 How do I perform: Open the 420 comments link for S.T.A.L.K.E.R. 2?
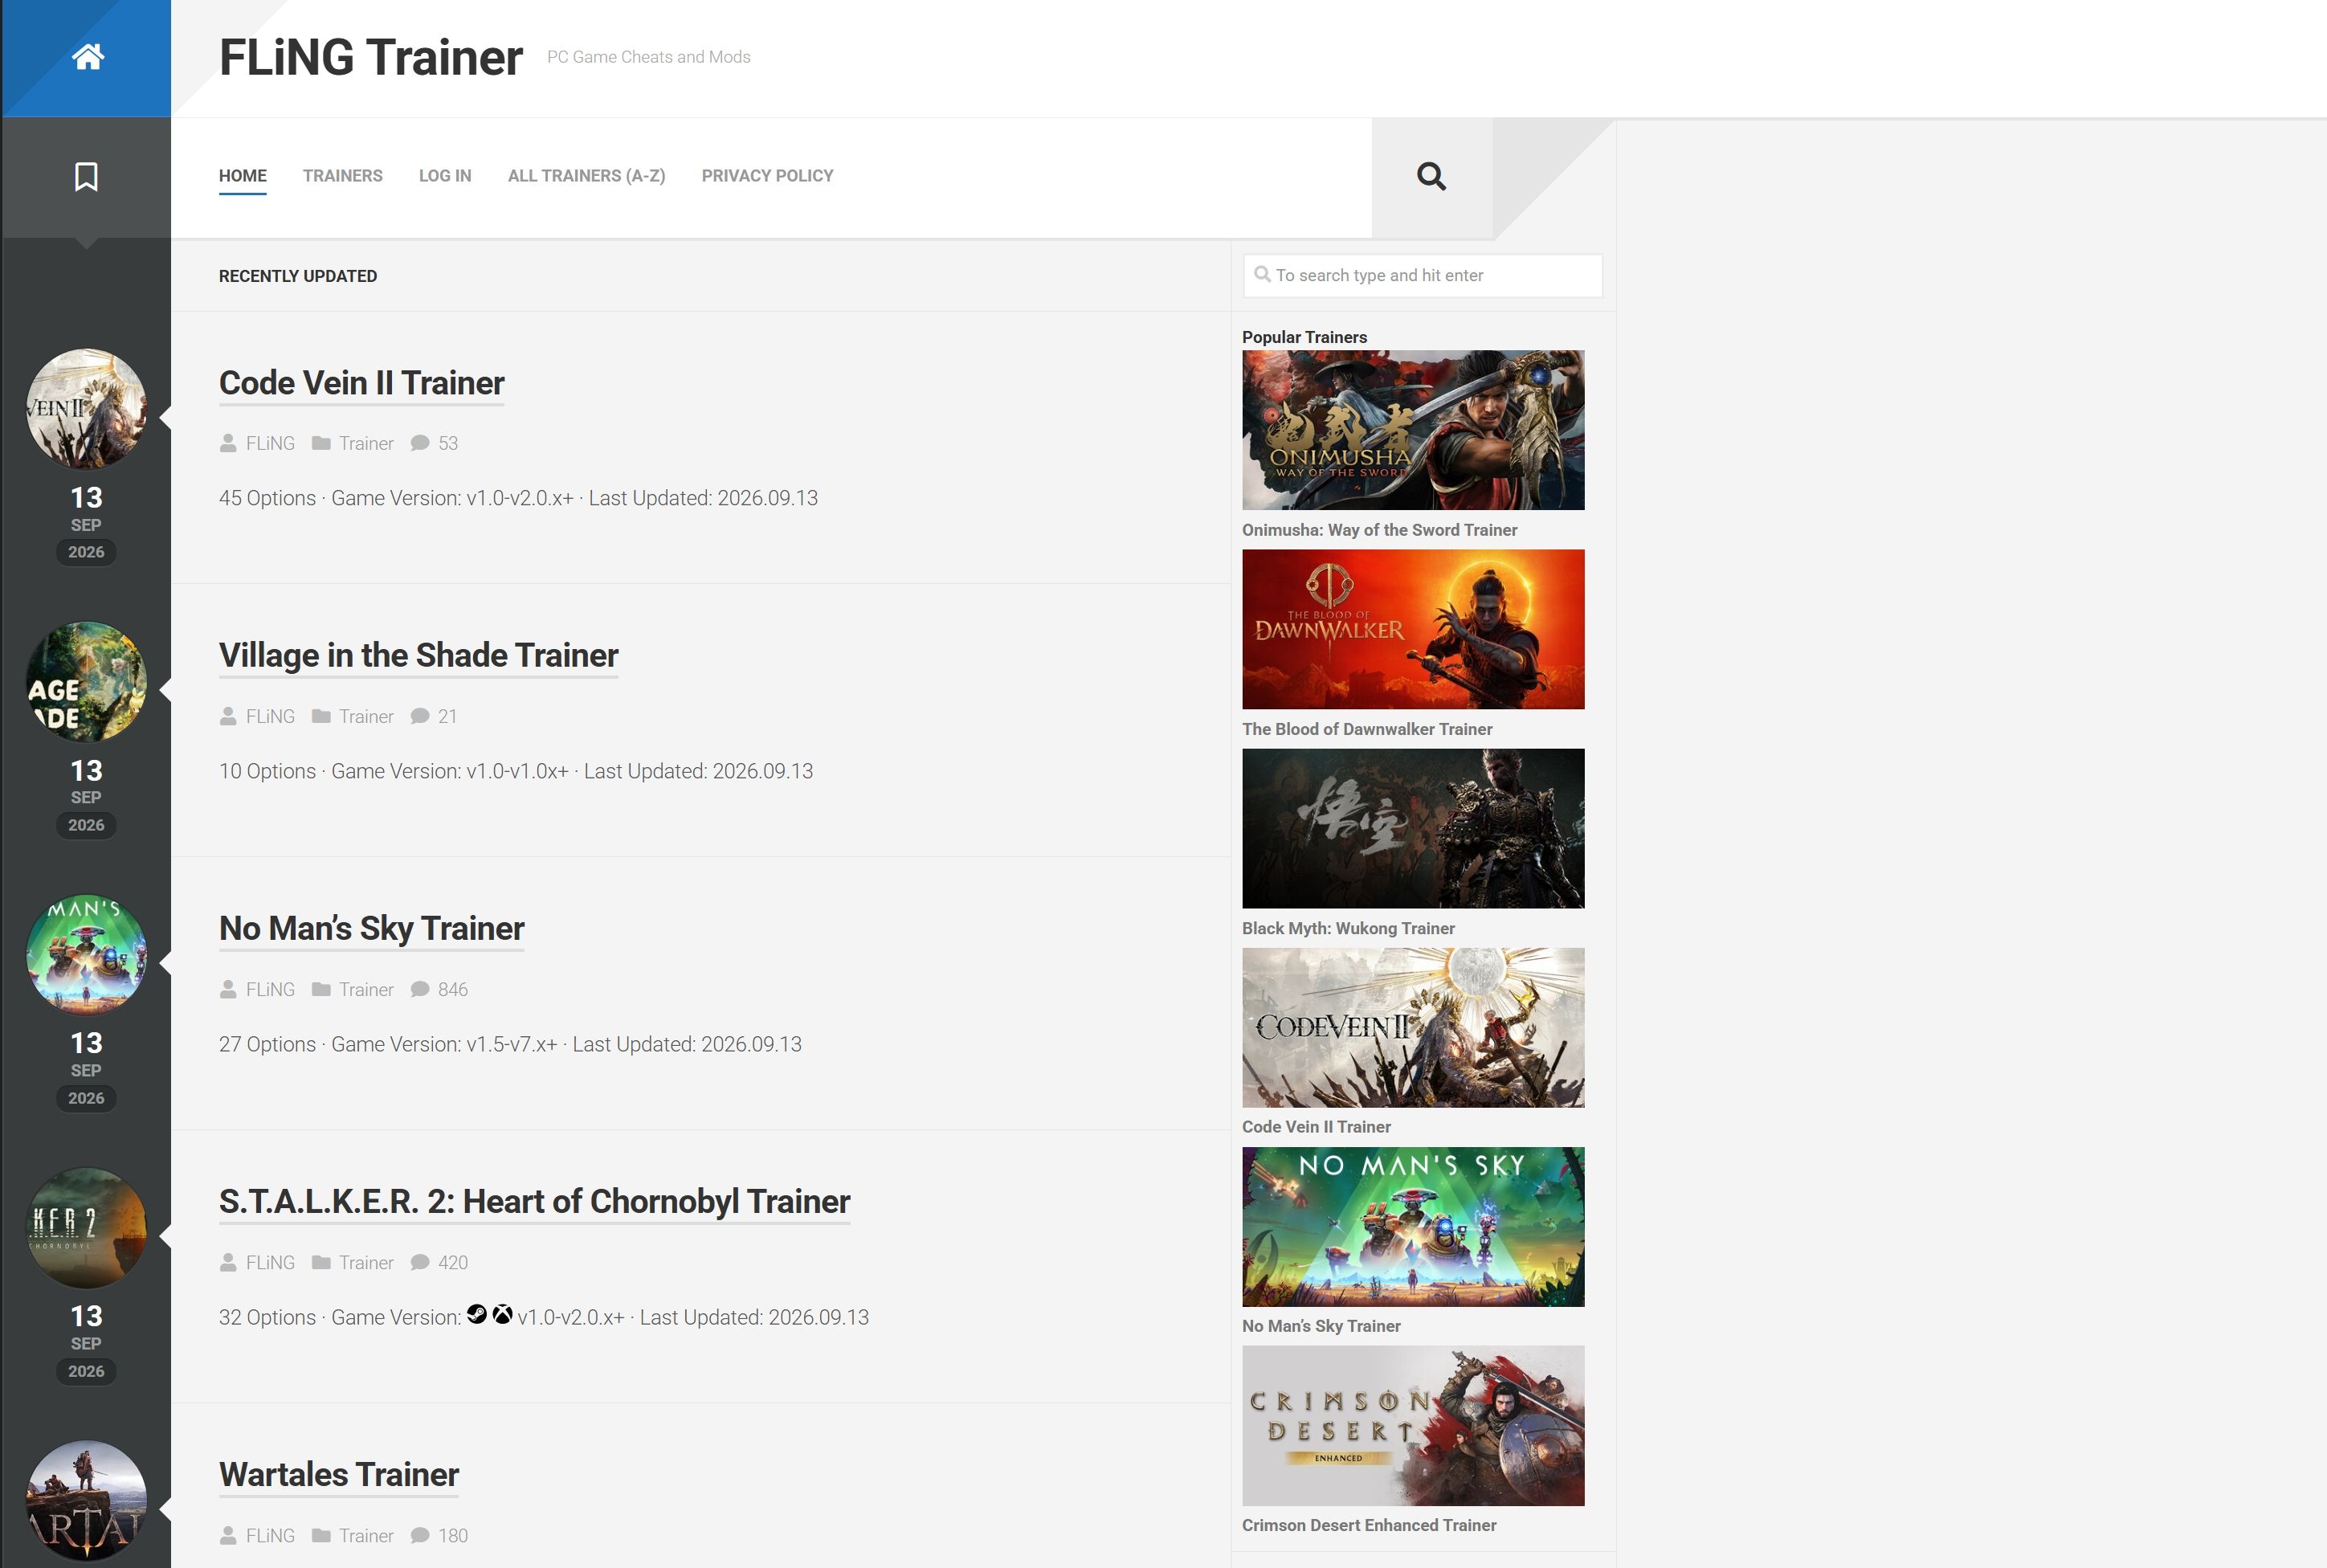pyautogui.click(x=453, y=1262)
